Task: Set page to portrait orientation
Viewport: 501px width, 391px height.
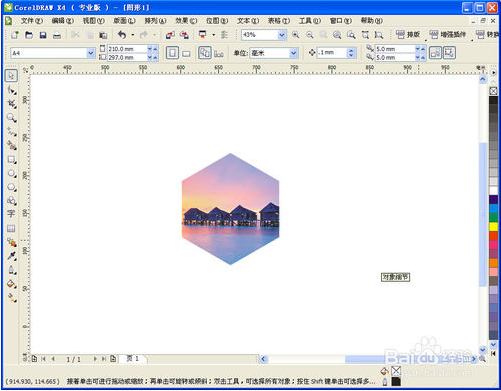Action: coord(172,53)
